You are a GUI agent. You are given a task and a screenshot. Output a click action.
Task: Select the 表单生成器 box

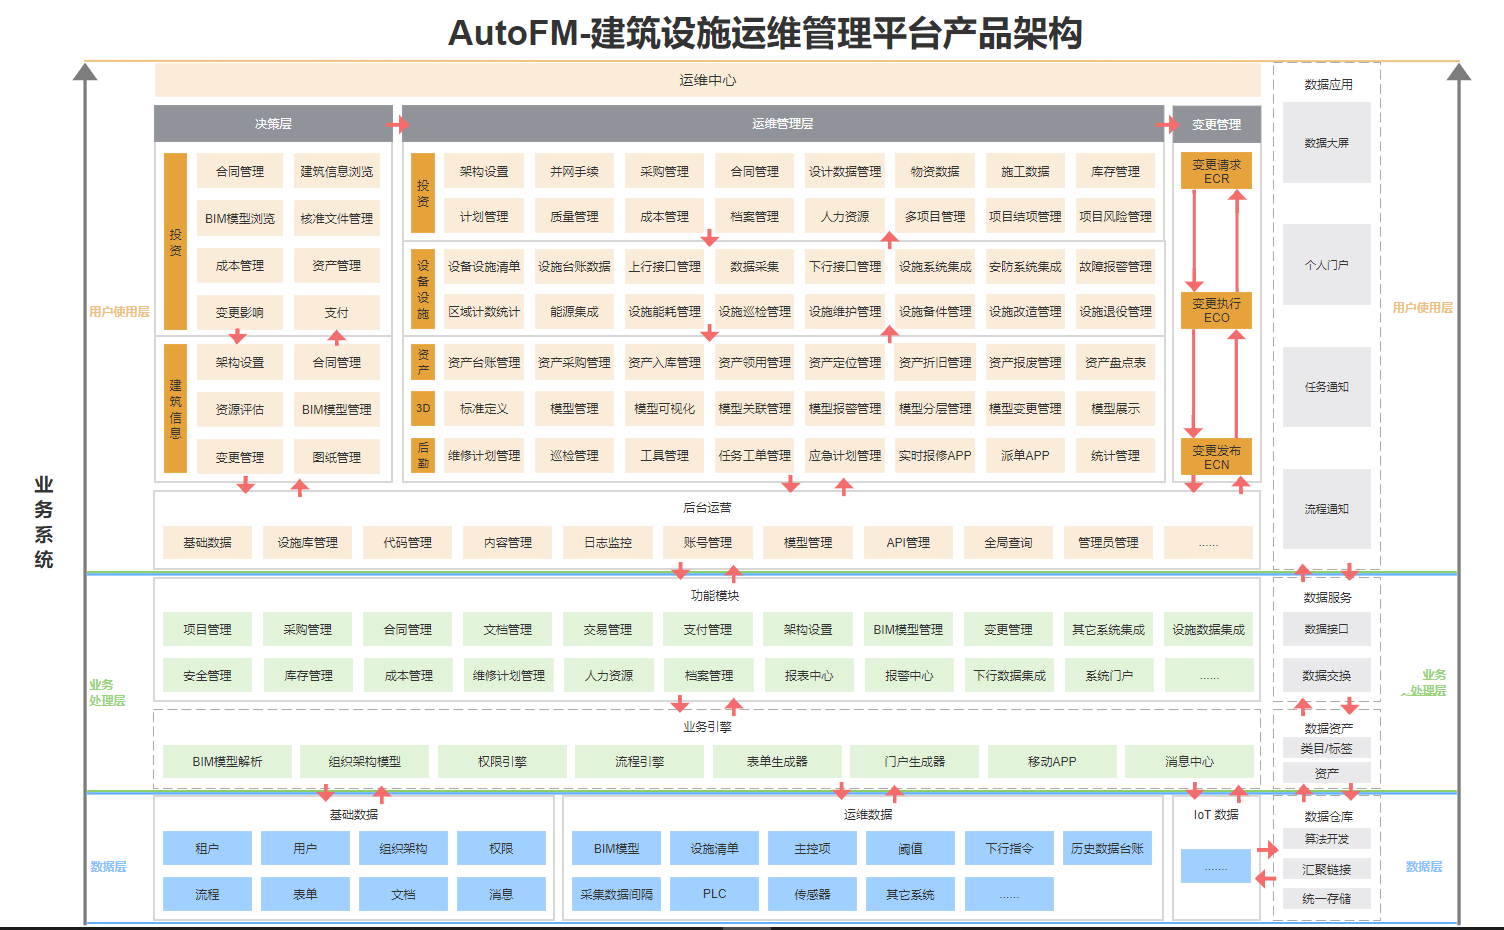(x=777, y=761)
